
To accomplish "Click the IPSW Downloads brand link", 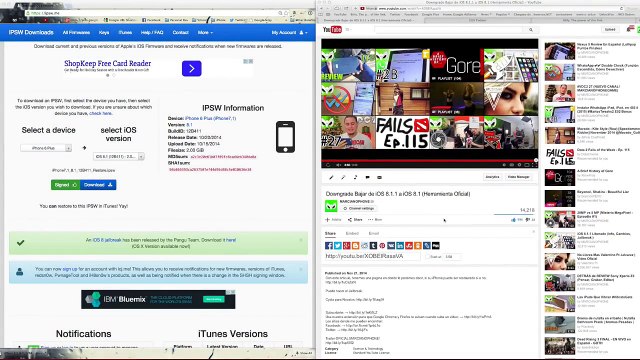I will pyautogui.click(x=31, y=32).
